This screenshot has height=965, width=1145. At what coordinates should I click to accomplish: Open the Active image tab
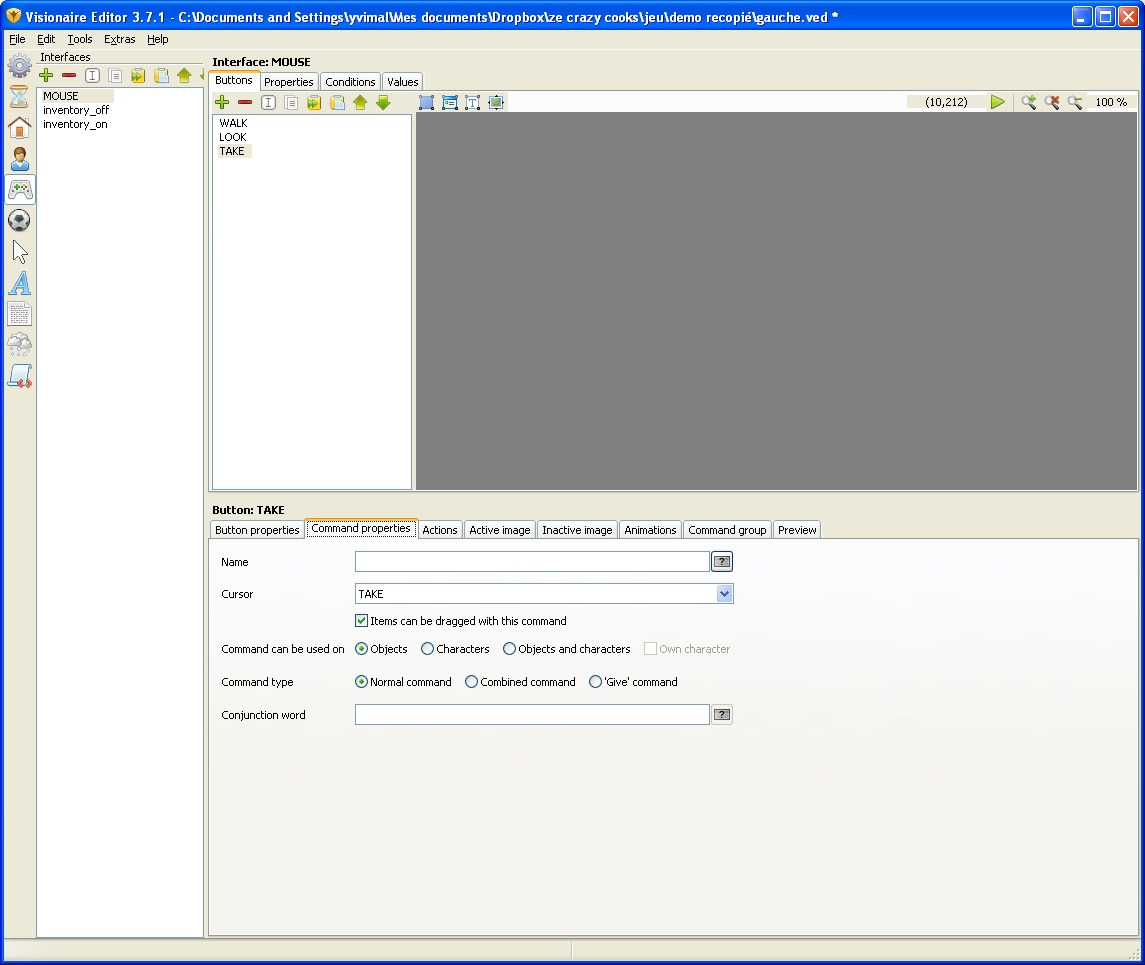[499, 530]
